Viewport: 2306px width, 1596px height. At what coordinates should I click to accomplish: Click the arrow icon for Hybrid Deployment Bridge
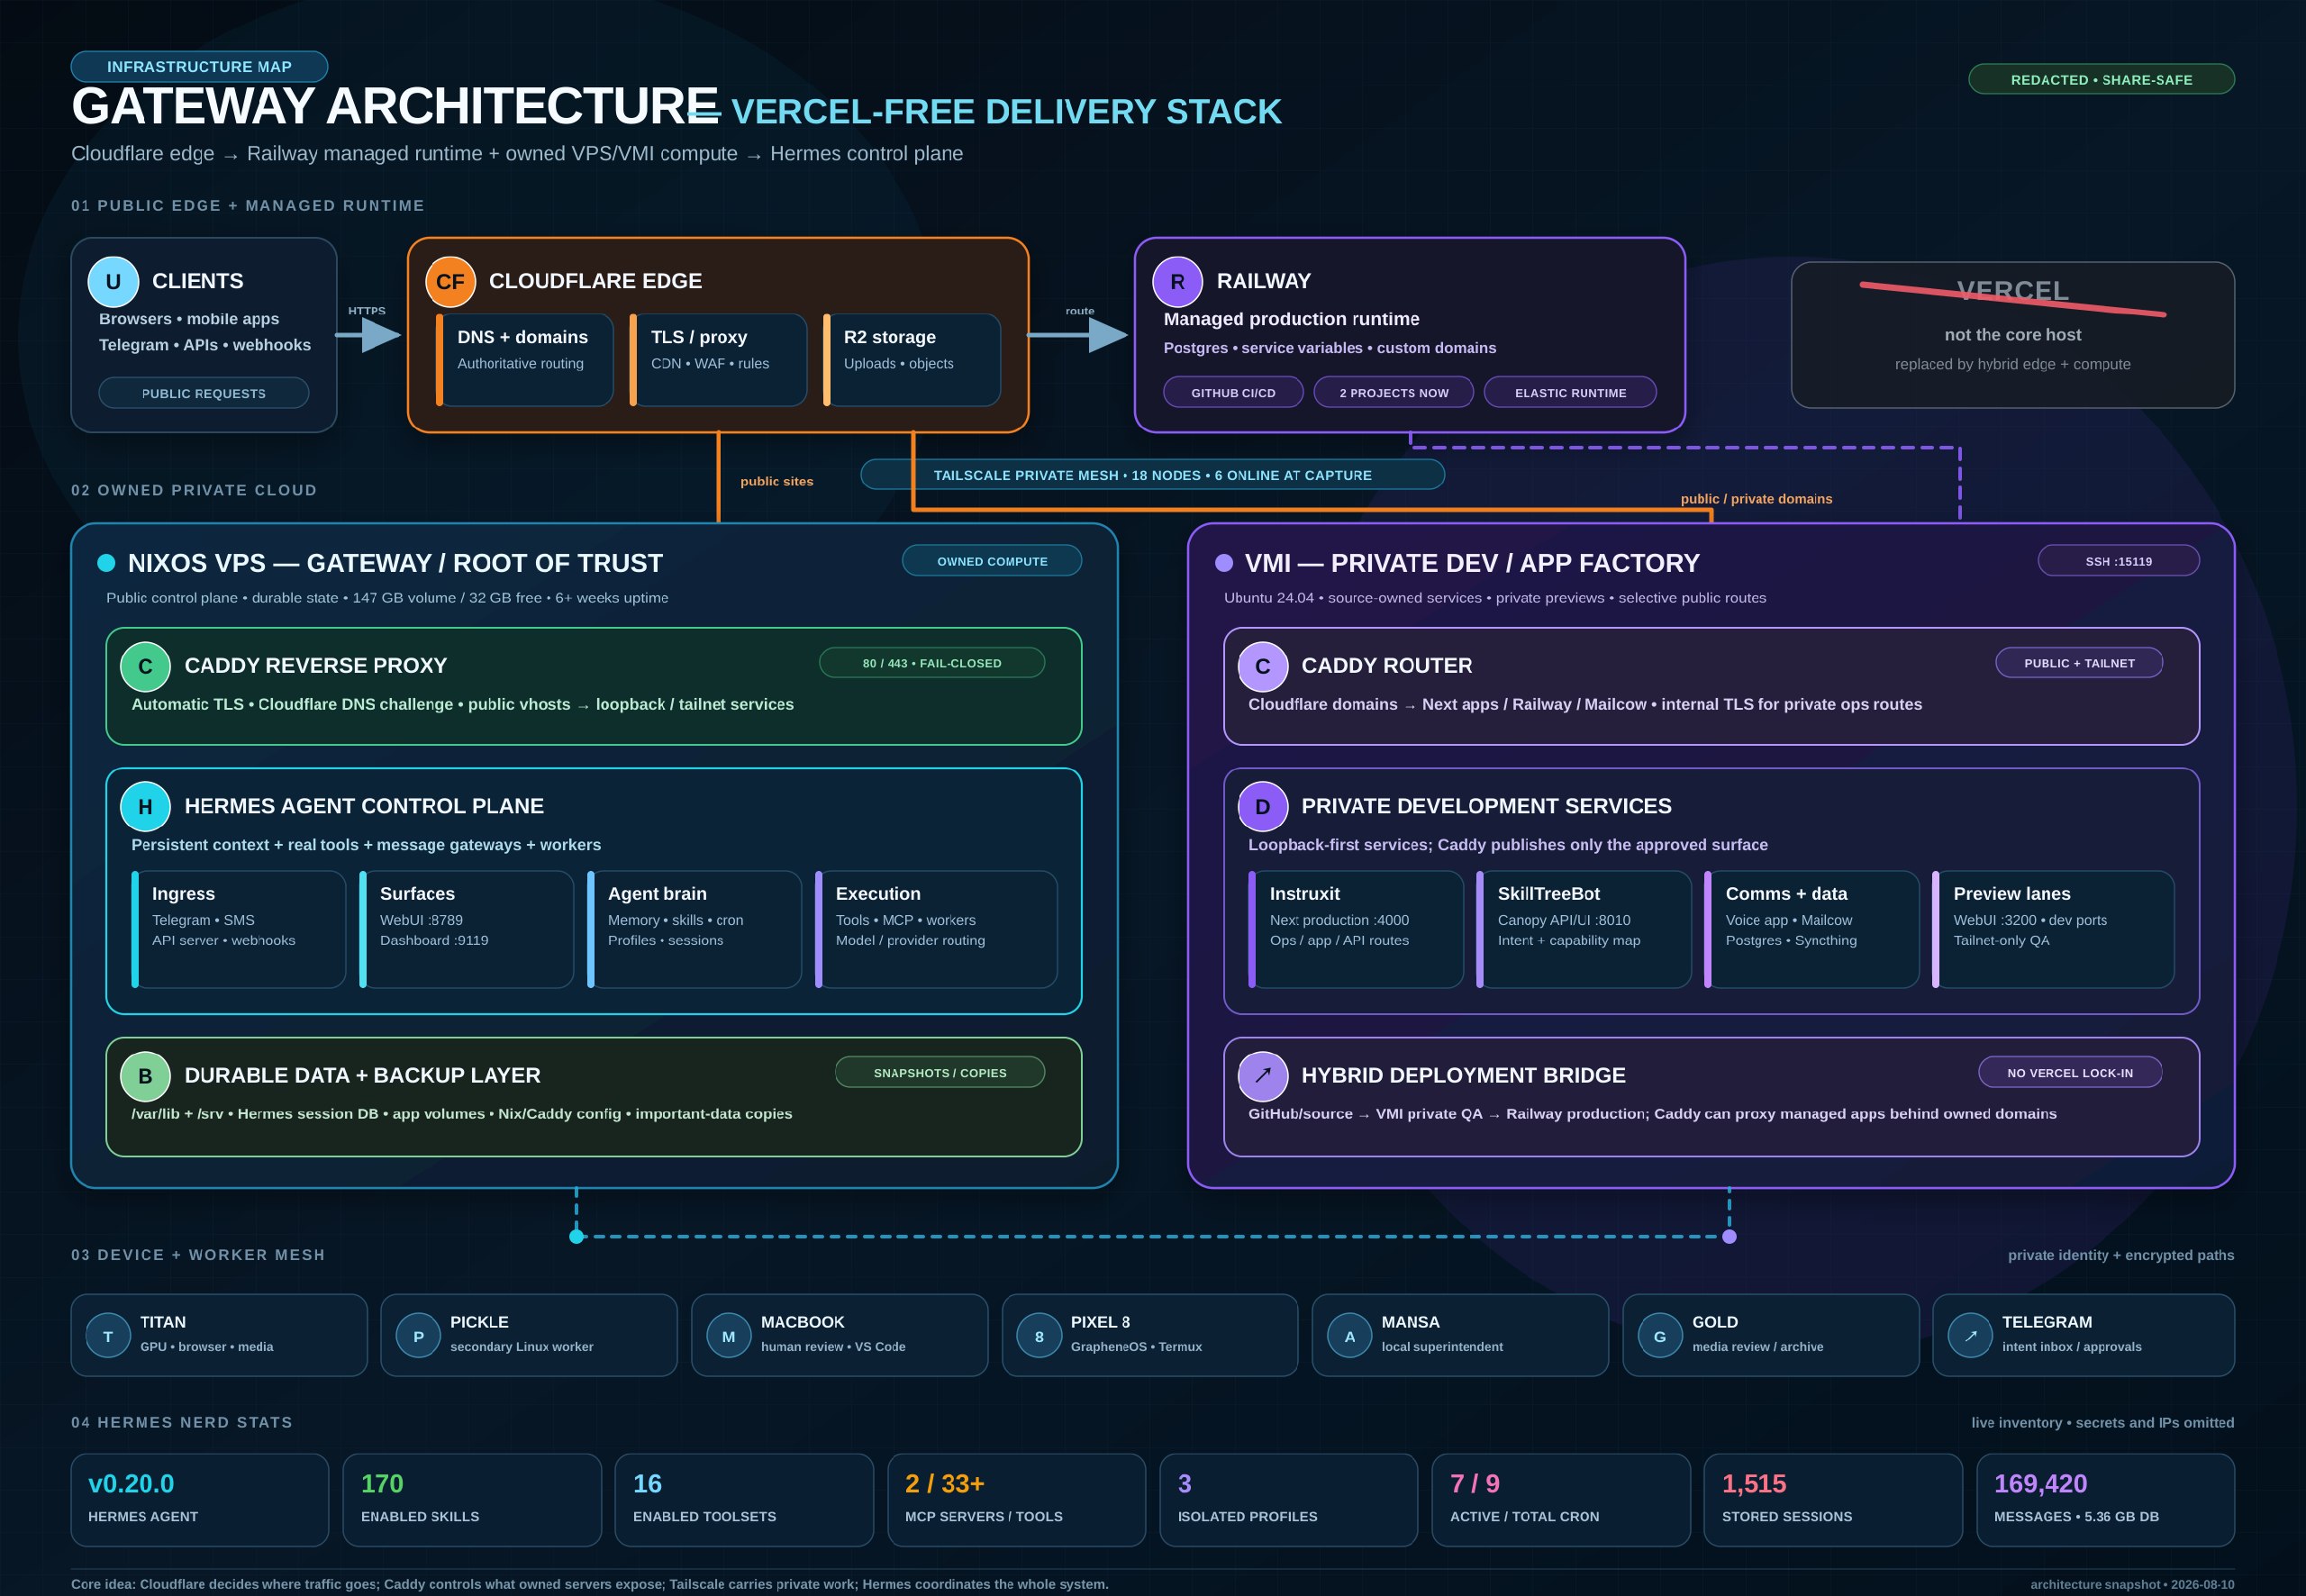coord(1263,1076)
